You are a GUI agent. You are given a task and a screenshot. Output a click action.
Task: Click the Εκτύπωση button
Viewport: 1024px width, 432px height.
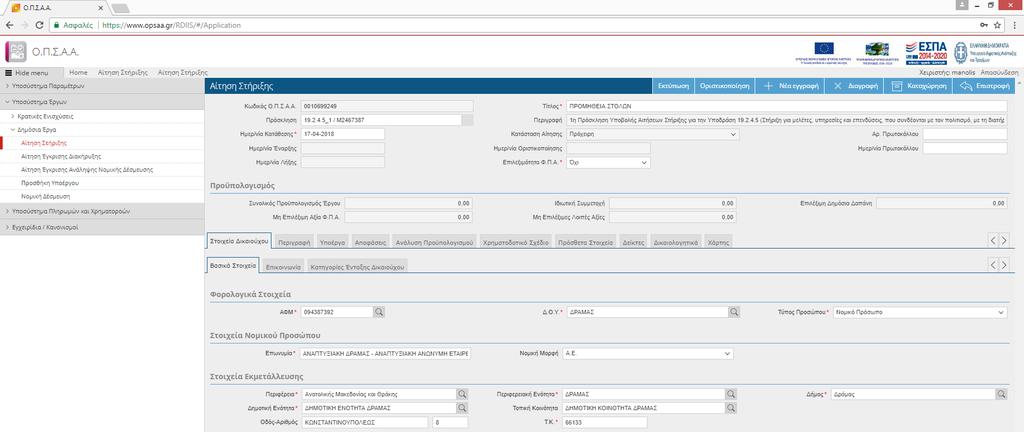(673, 86)
